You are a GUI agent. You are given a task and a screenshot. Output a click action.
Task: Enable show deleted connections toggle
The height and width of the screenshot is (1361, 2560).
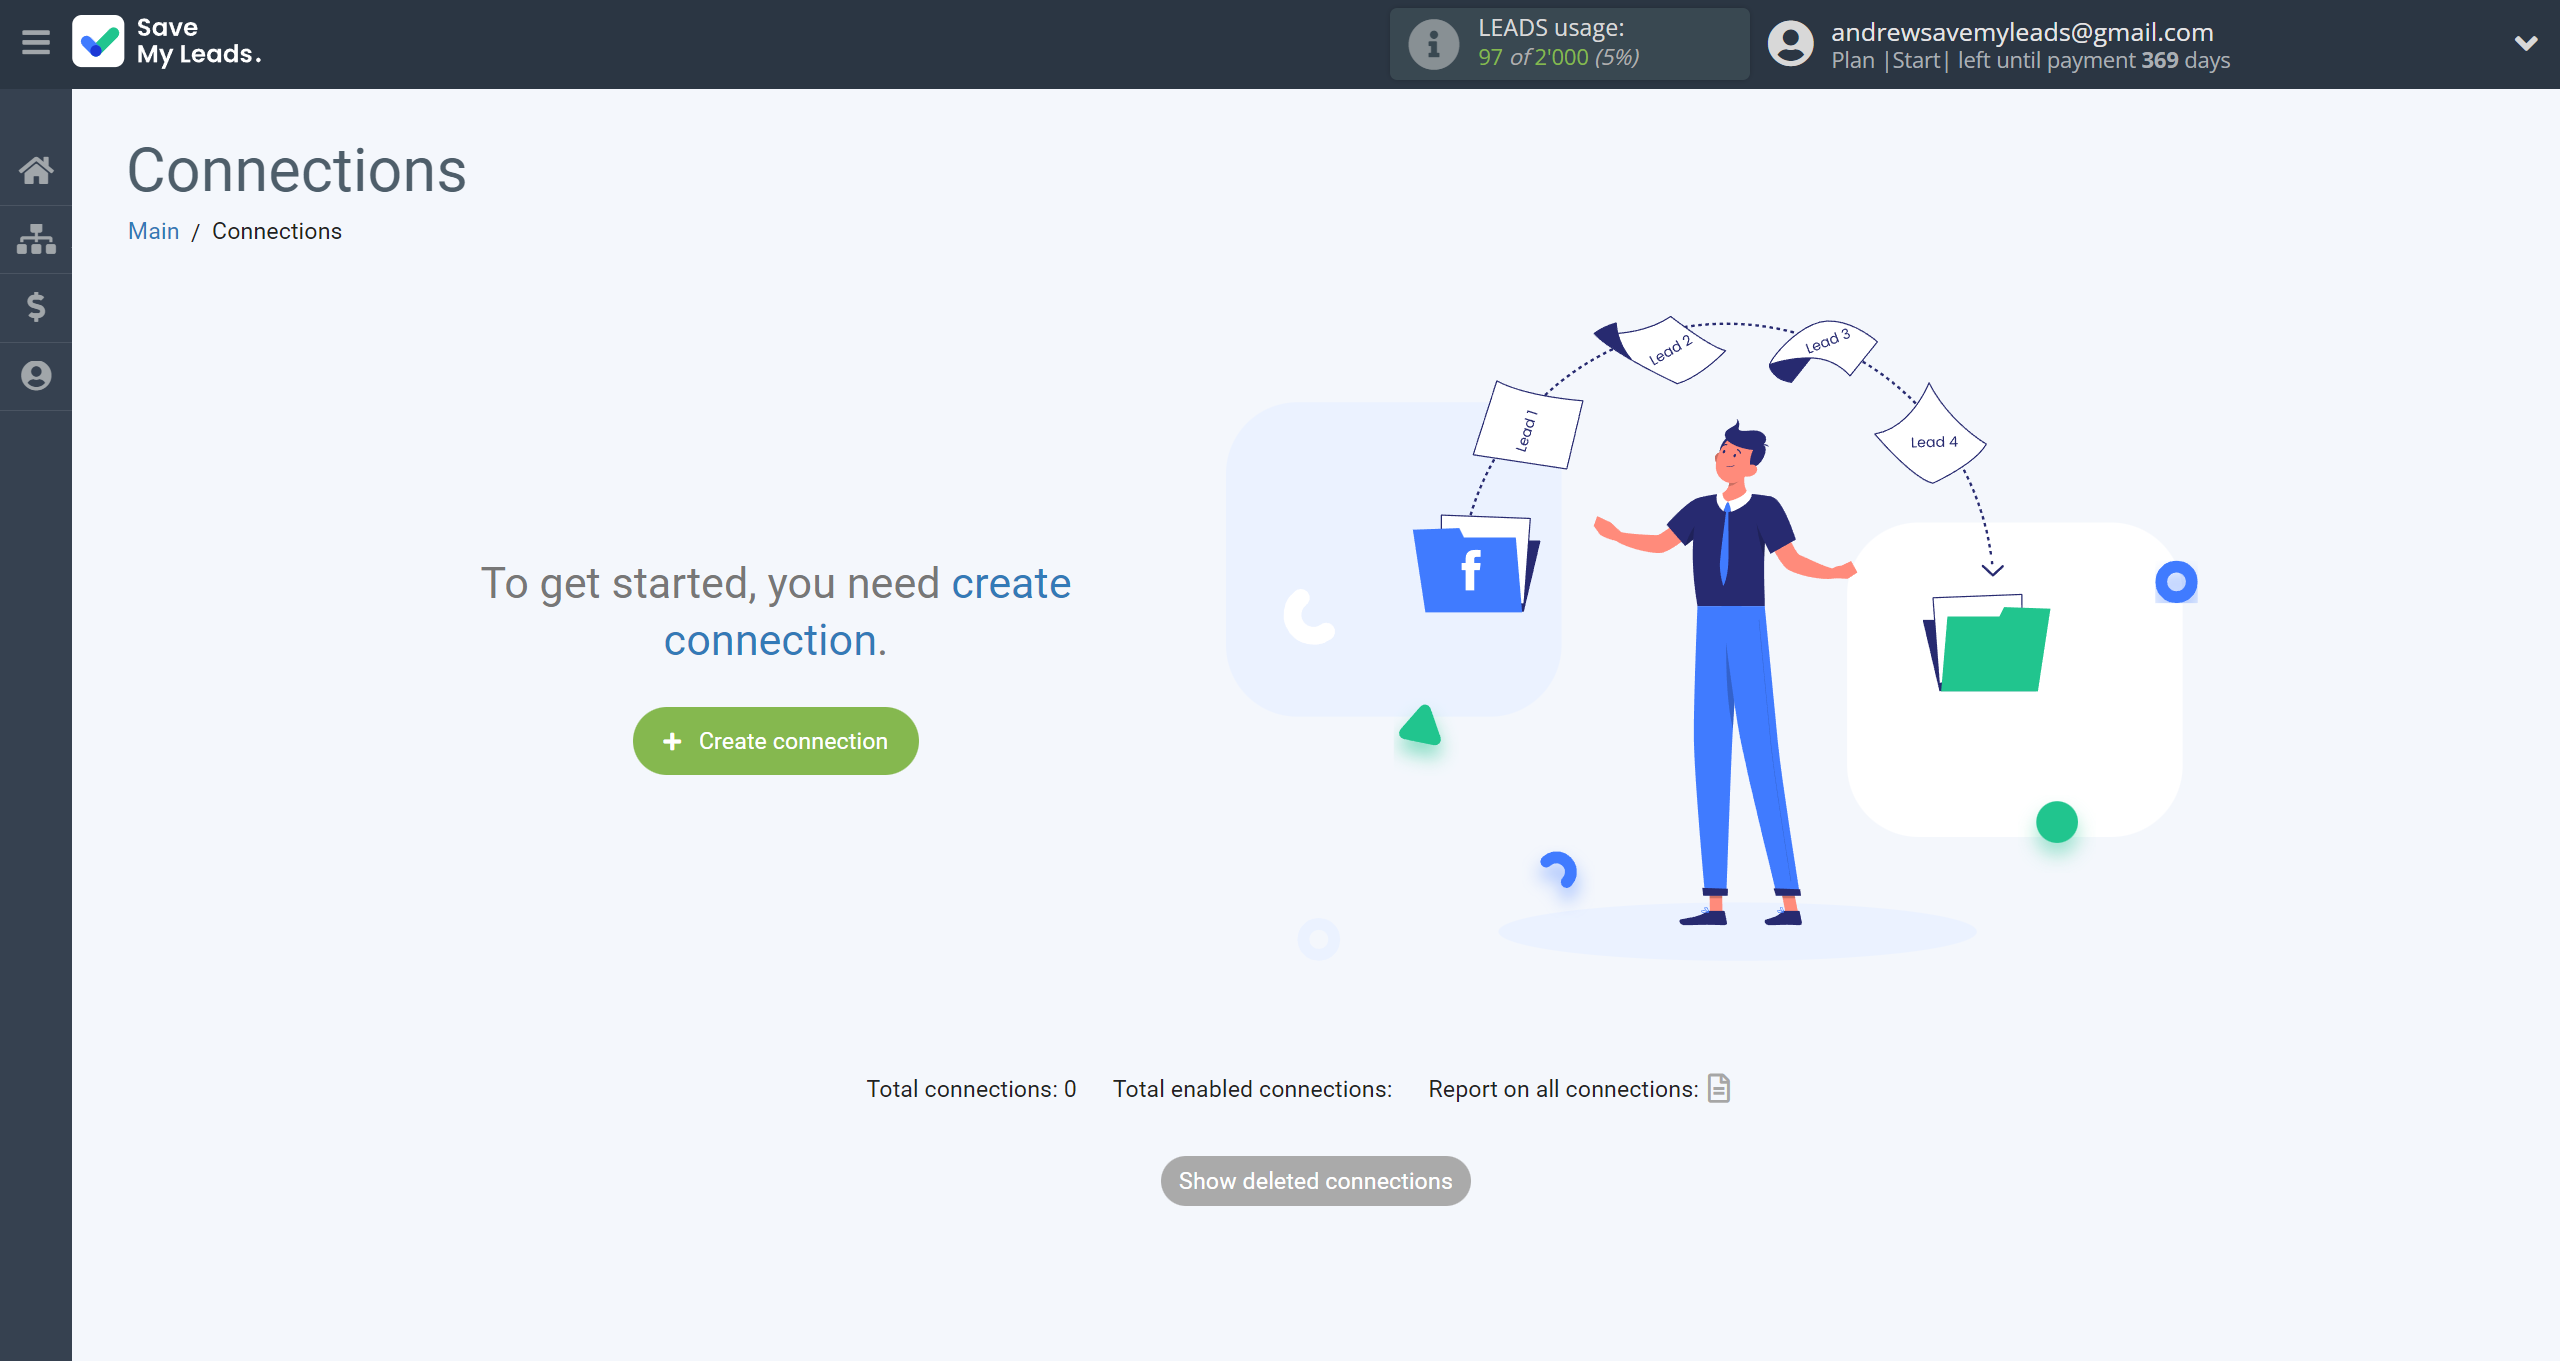tap(1316, 1180)
